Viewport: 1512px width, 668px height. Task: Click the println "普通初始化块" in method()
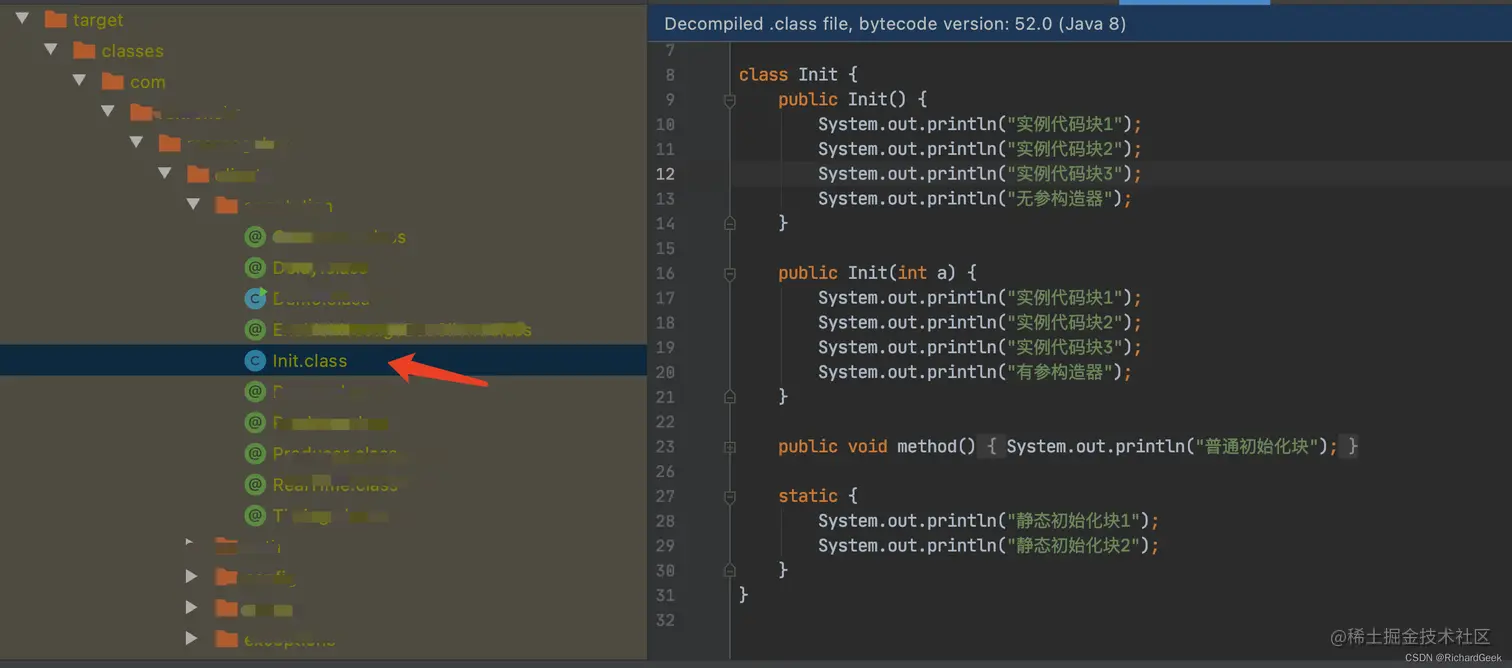(1172, 446)
